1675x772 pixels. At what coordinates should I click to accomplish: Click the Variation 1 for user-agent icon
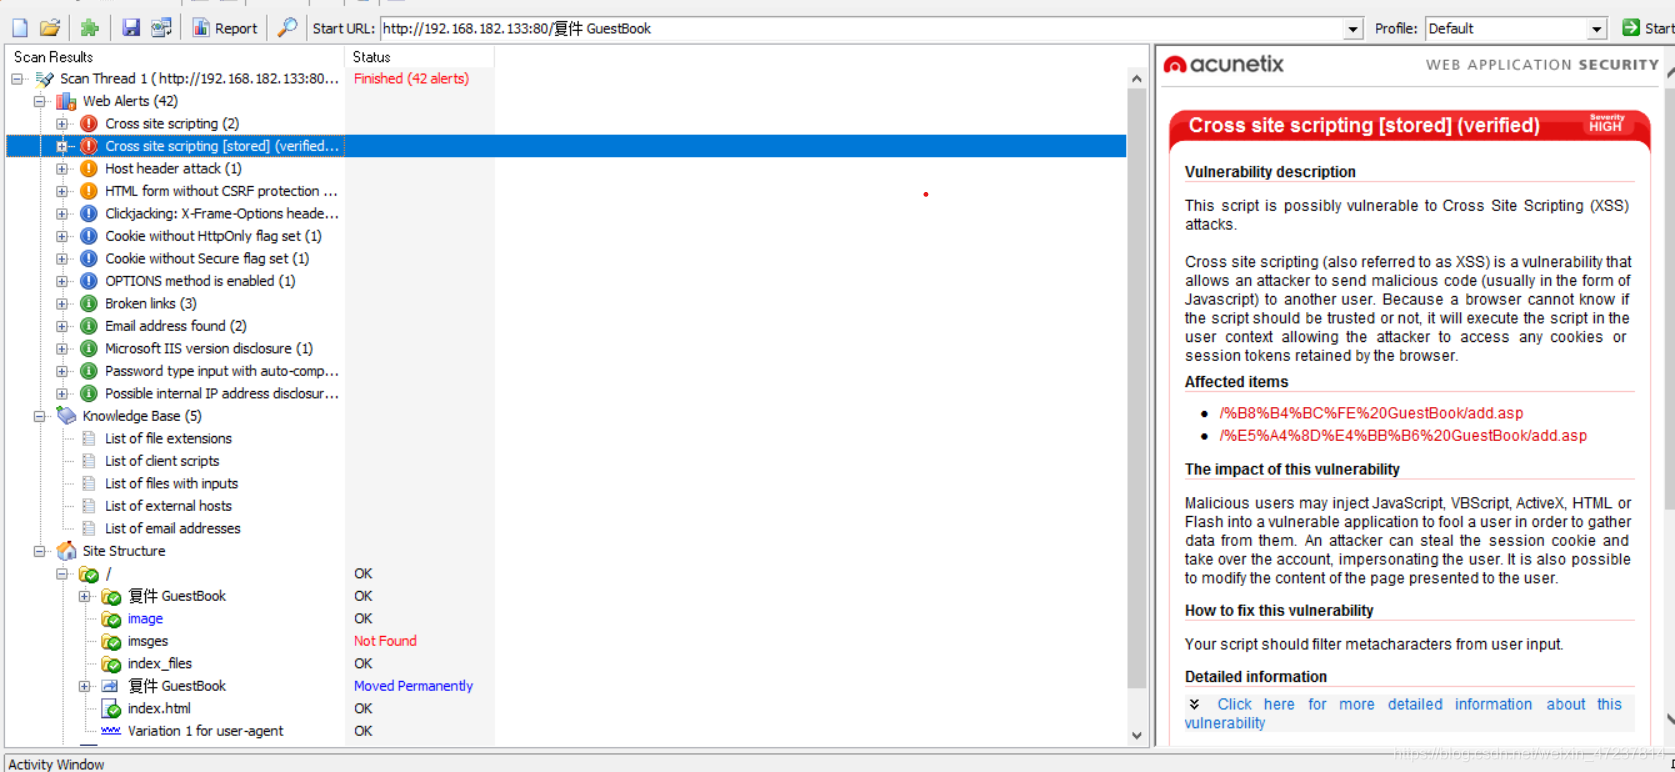click(x=111, y=731)
